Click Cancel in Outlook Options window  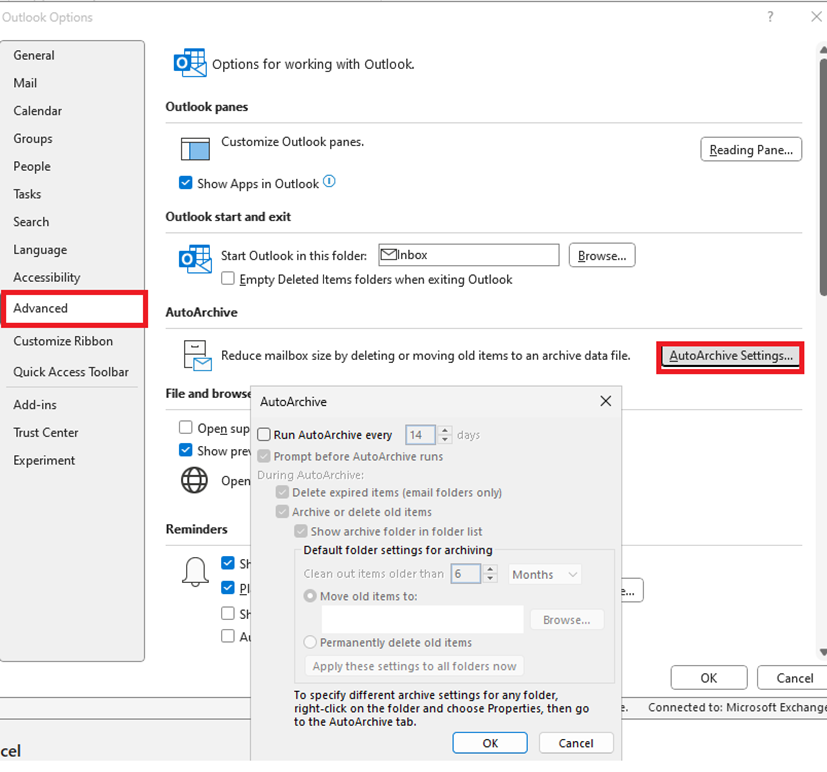[x=794, y=678]
